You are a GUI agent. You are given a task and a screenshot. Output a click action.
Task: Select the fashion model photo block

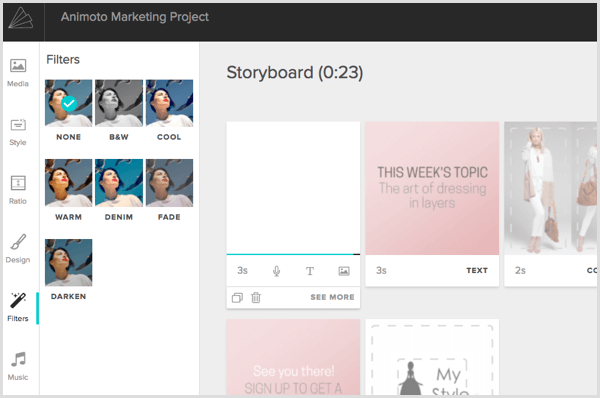click(550, 188)
